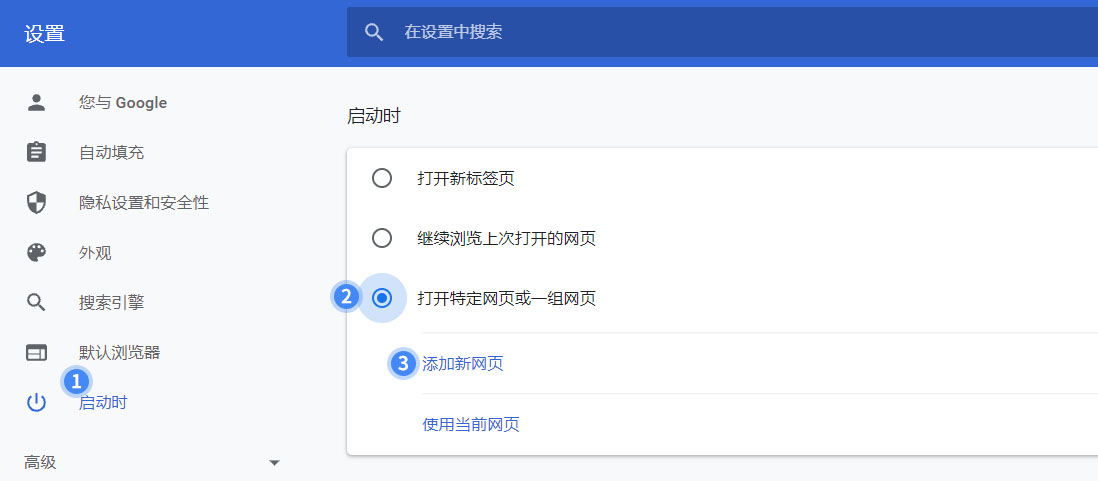Go to the 隐私设置和安全性 section
Viewport: 1098px width, 481px height.
point(144,202)
